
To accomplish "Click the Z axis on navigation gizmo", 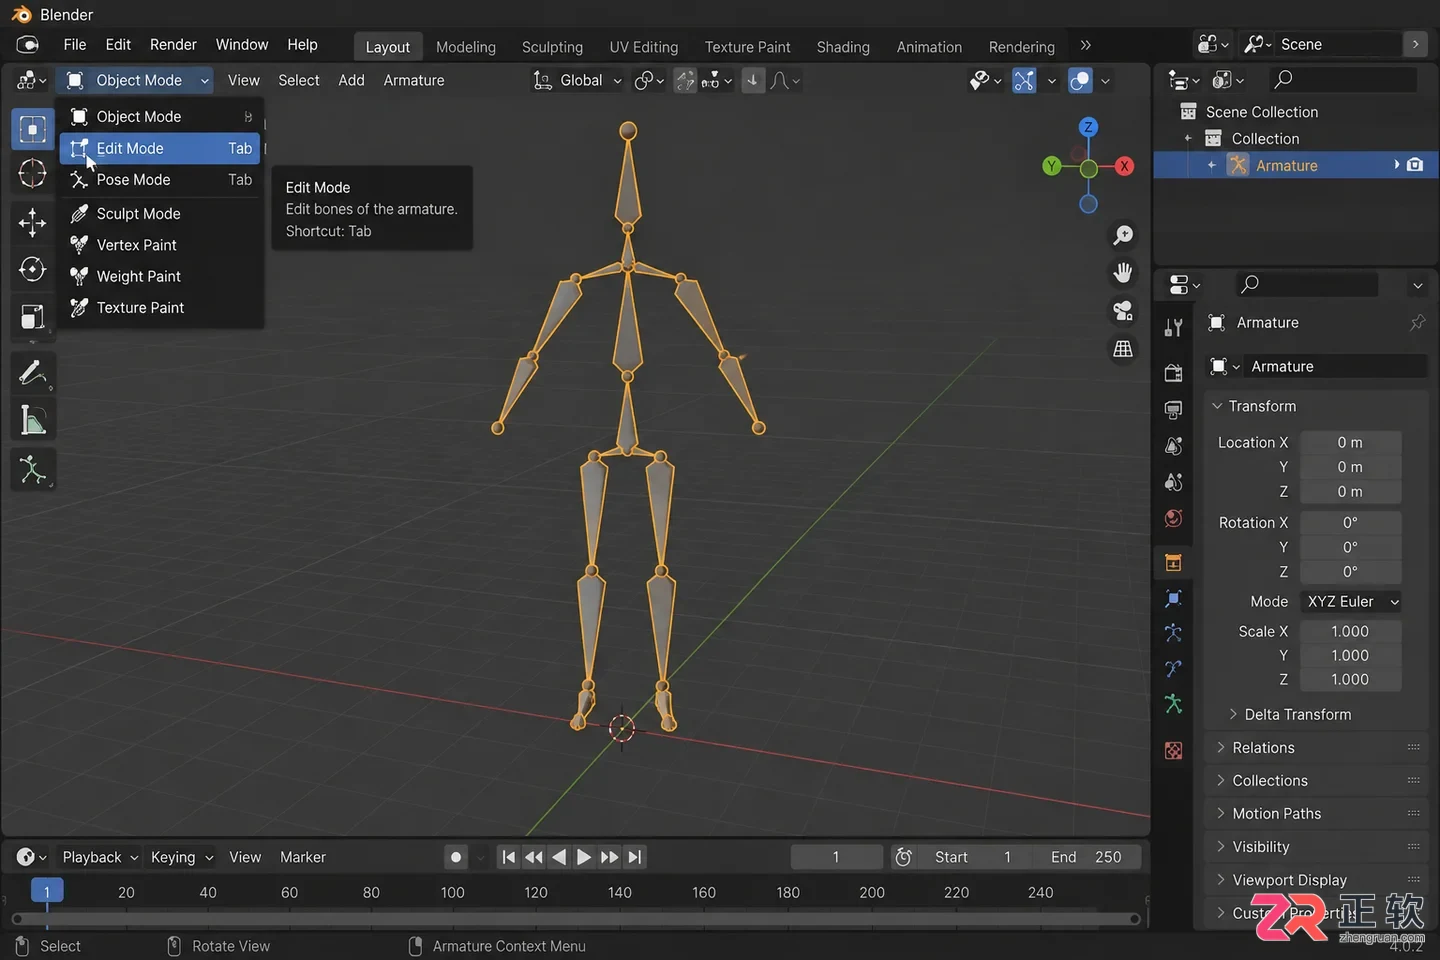I will pos(1088,127).
